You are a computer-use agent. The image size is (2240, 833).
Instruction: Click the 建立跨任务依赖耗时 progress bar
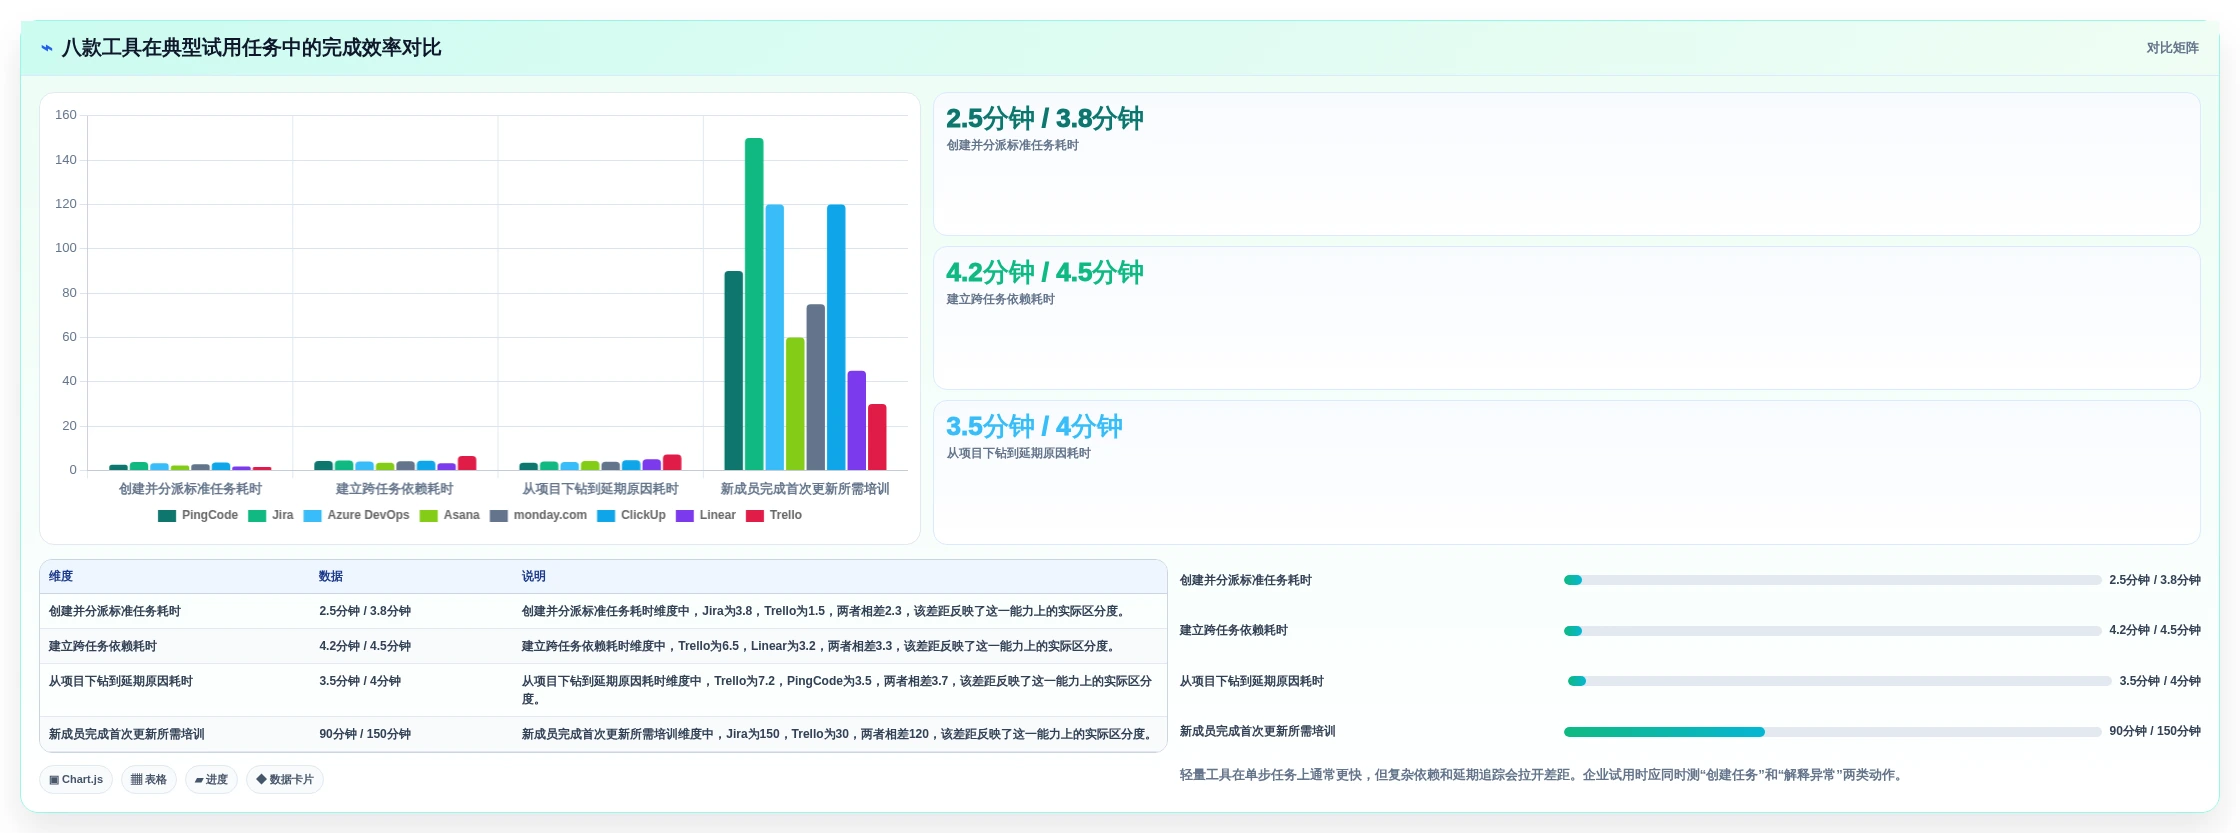1832,631
